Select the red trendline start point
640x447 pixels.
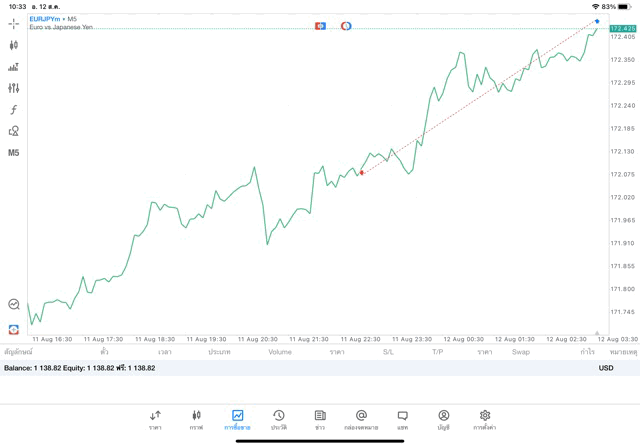point(362,173)
